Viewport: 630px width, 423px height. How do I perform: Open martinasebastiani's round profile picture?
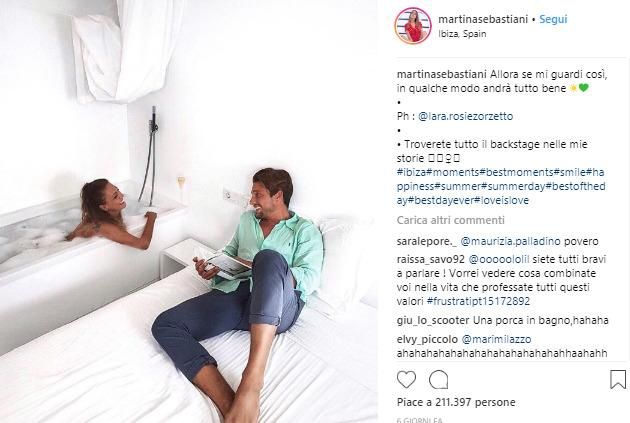(x=413, y=25)
